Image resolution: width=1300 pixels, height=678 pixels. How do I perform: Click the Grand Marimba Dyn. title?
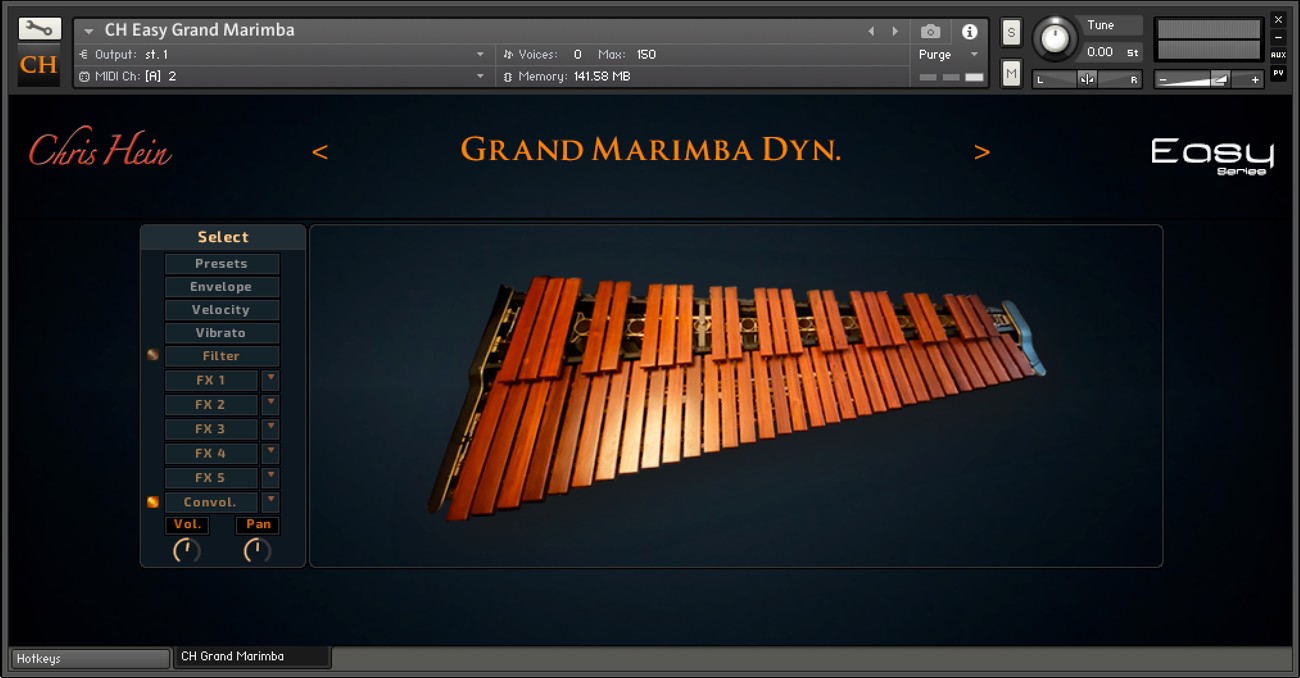coord(650,150)
